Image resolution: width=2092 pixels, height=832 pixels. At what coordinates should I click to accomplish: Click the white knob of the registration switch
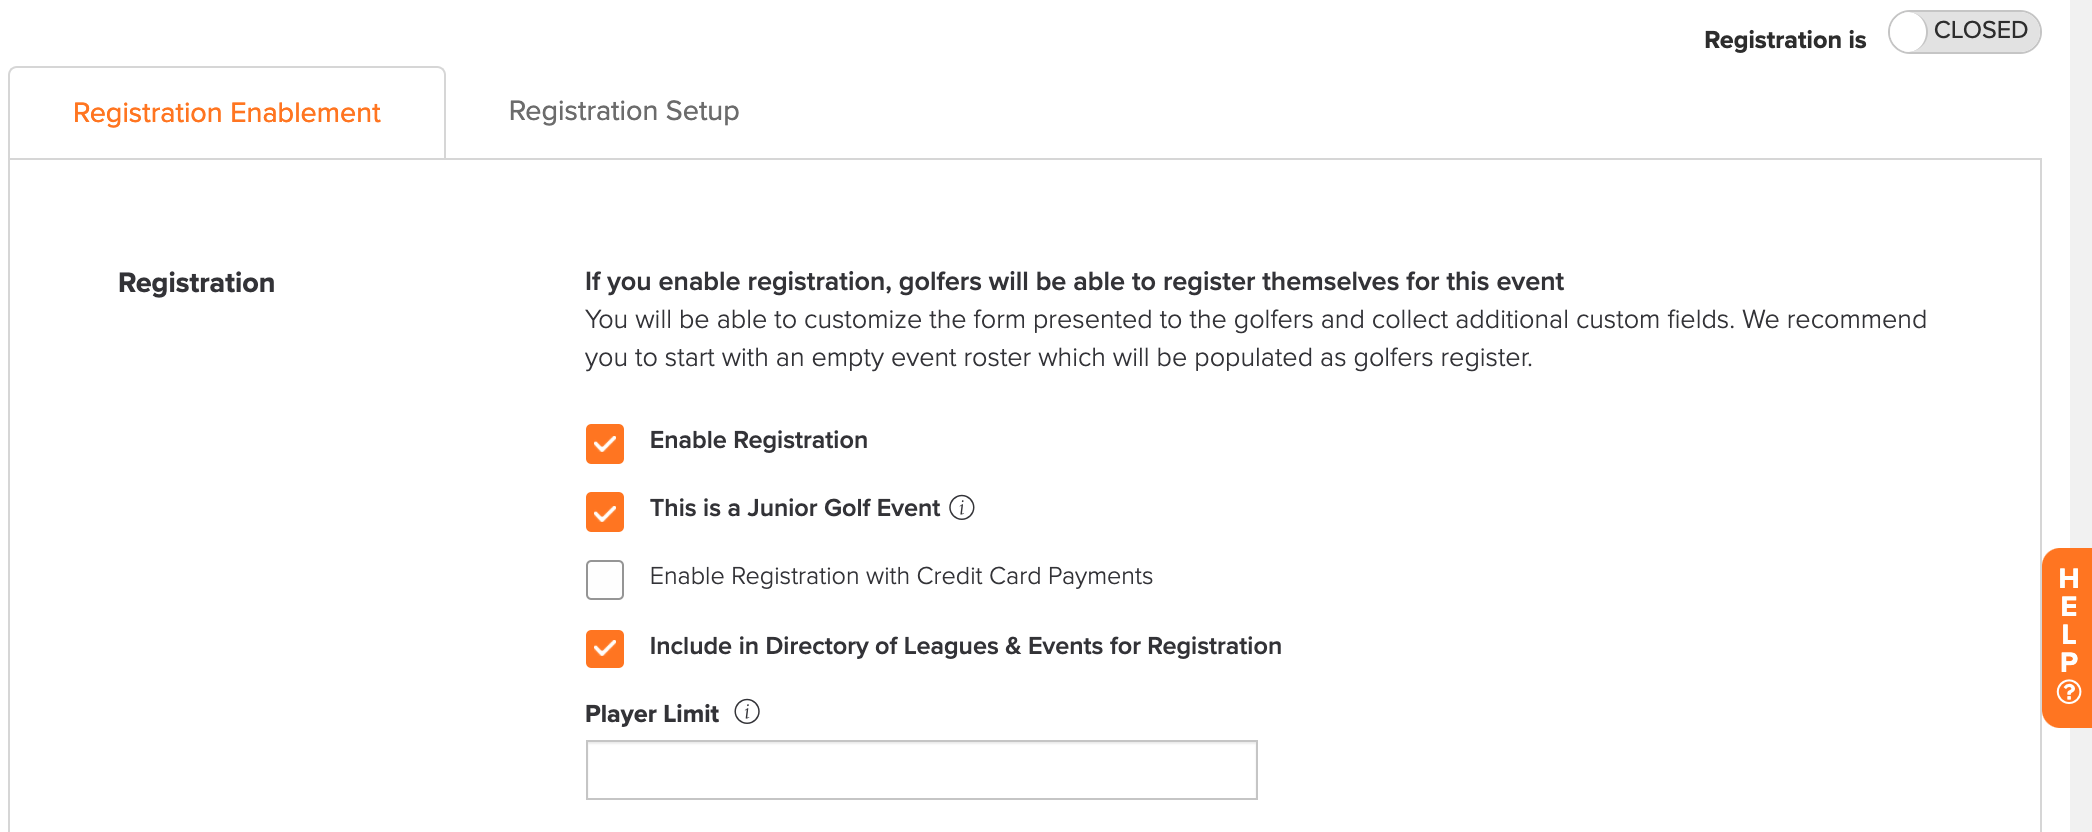click(x=1908, y=32)
